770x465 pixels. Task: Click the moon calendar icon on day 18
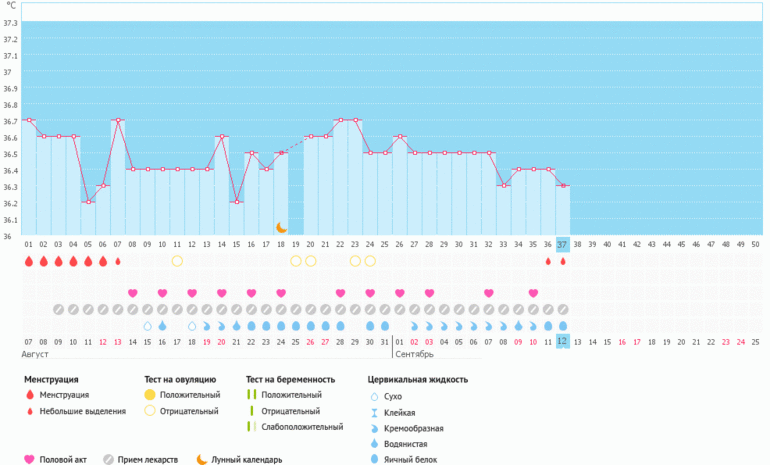[281, 228]
